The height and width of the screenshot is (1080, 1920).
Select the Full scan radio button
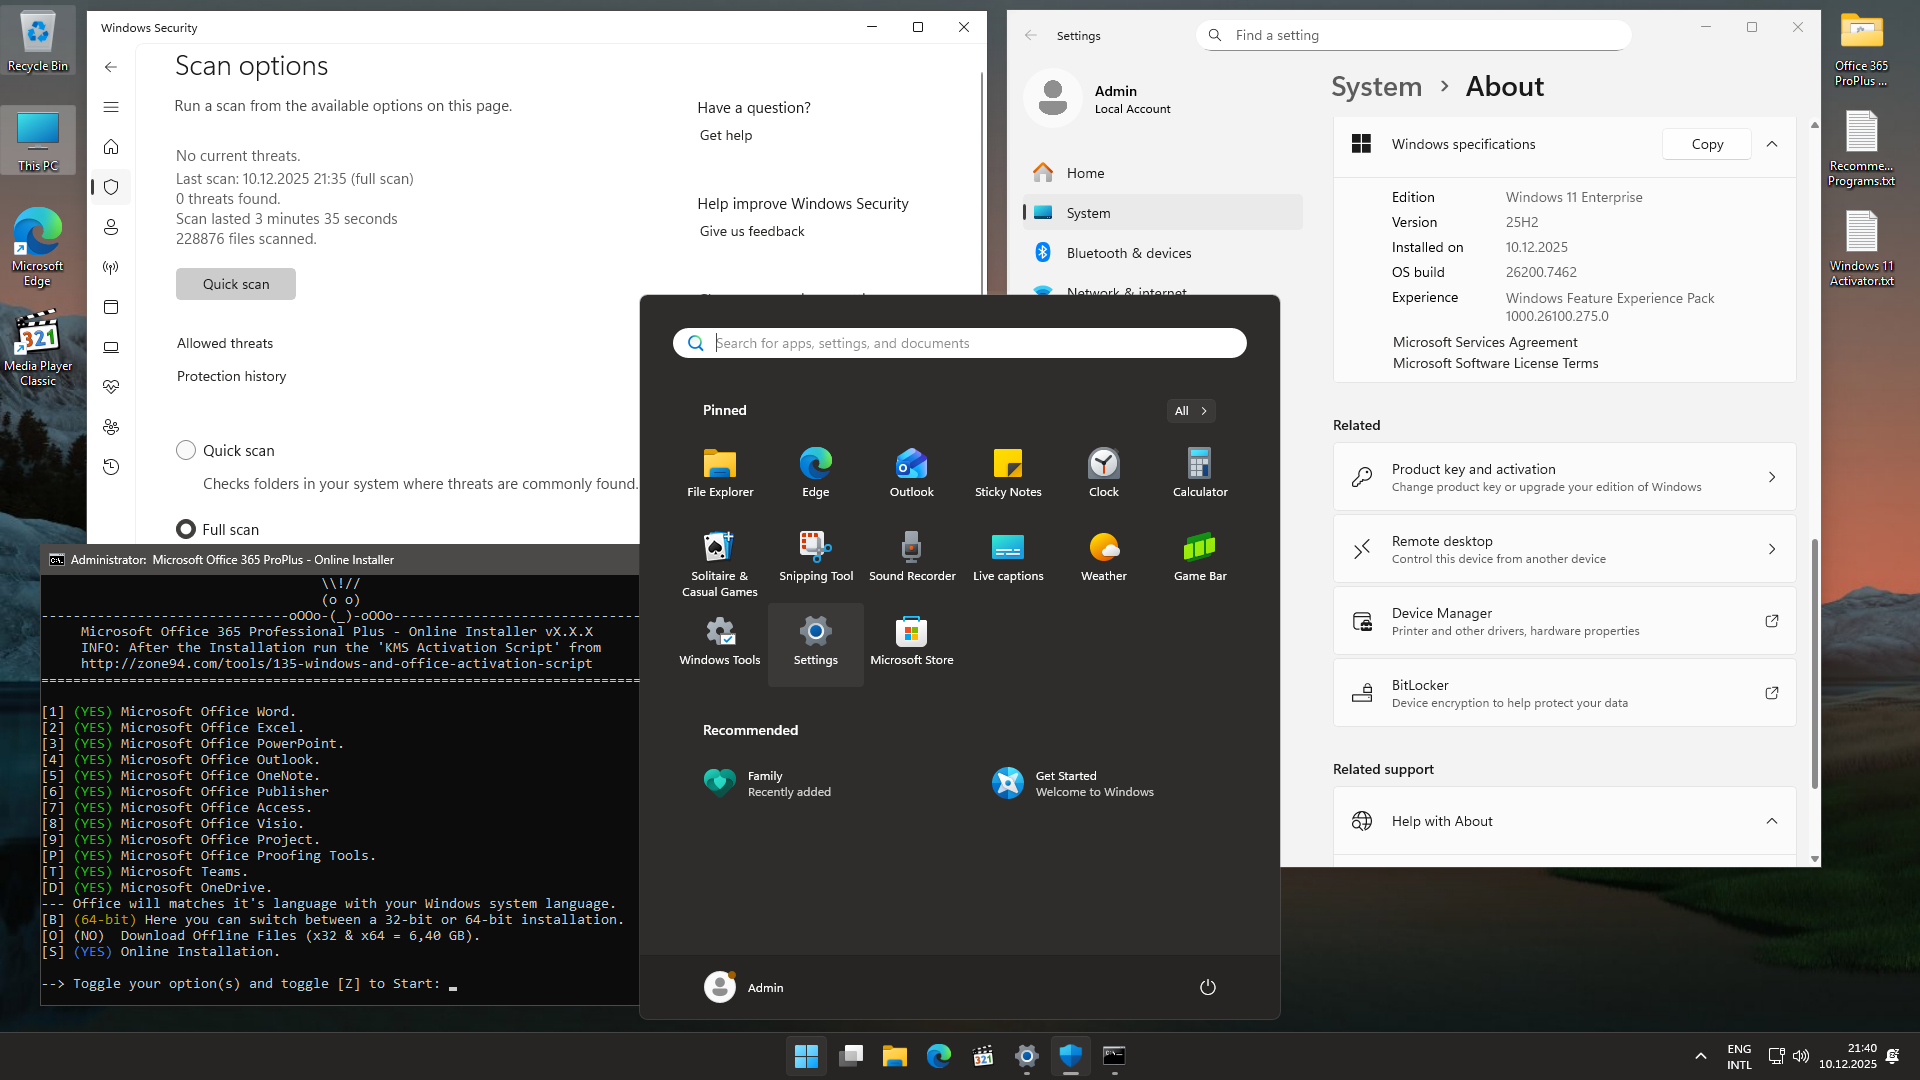coord(186,529)
